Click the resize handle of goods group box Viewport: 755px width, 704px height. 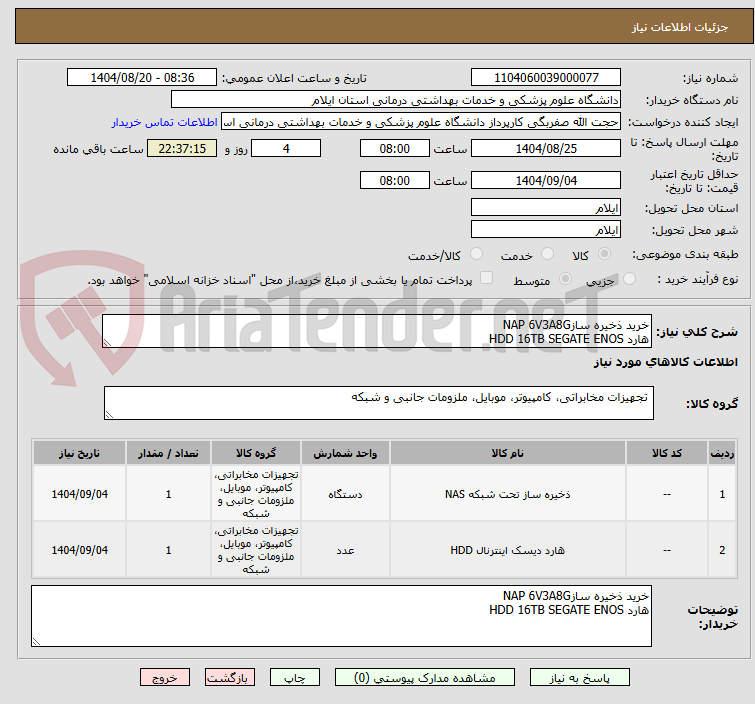[109, 415]
